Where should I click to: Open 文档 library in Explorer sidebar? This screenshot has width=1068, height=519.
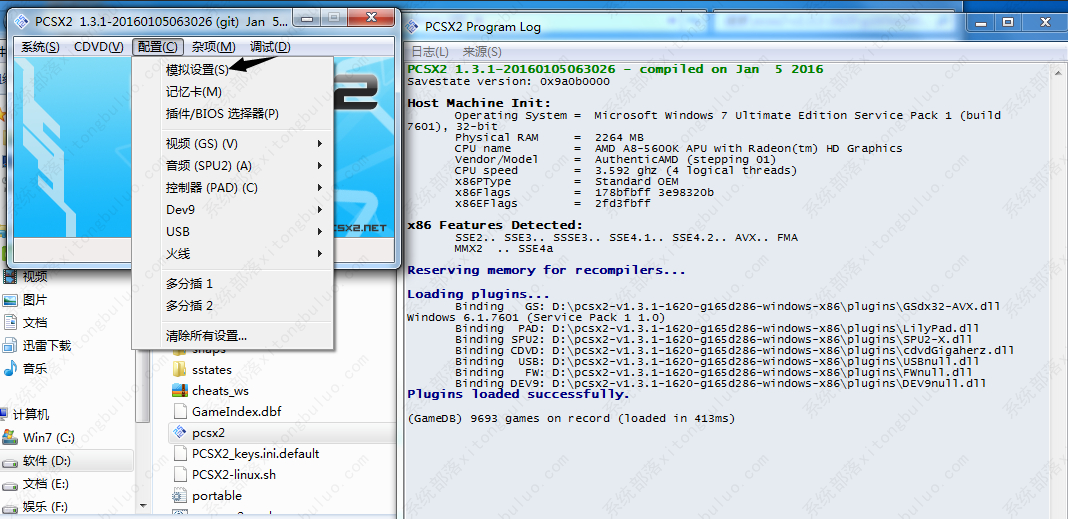35,322
